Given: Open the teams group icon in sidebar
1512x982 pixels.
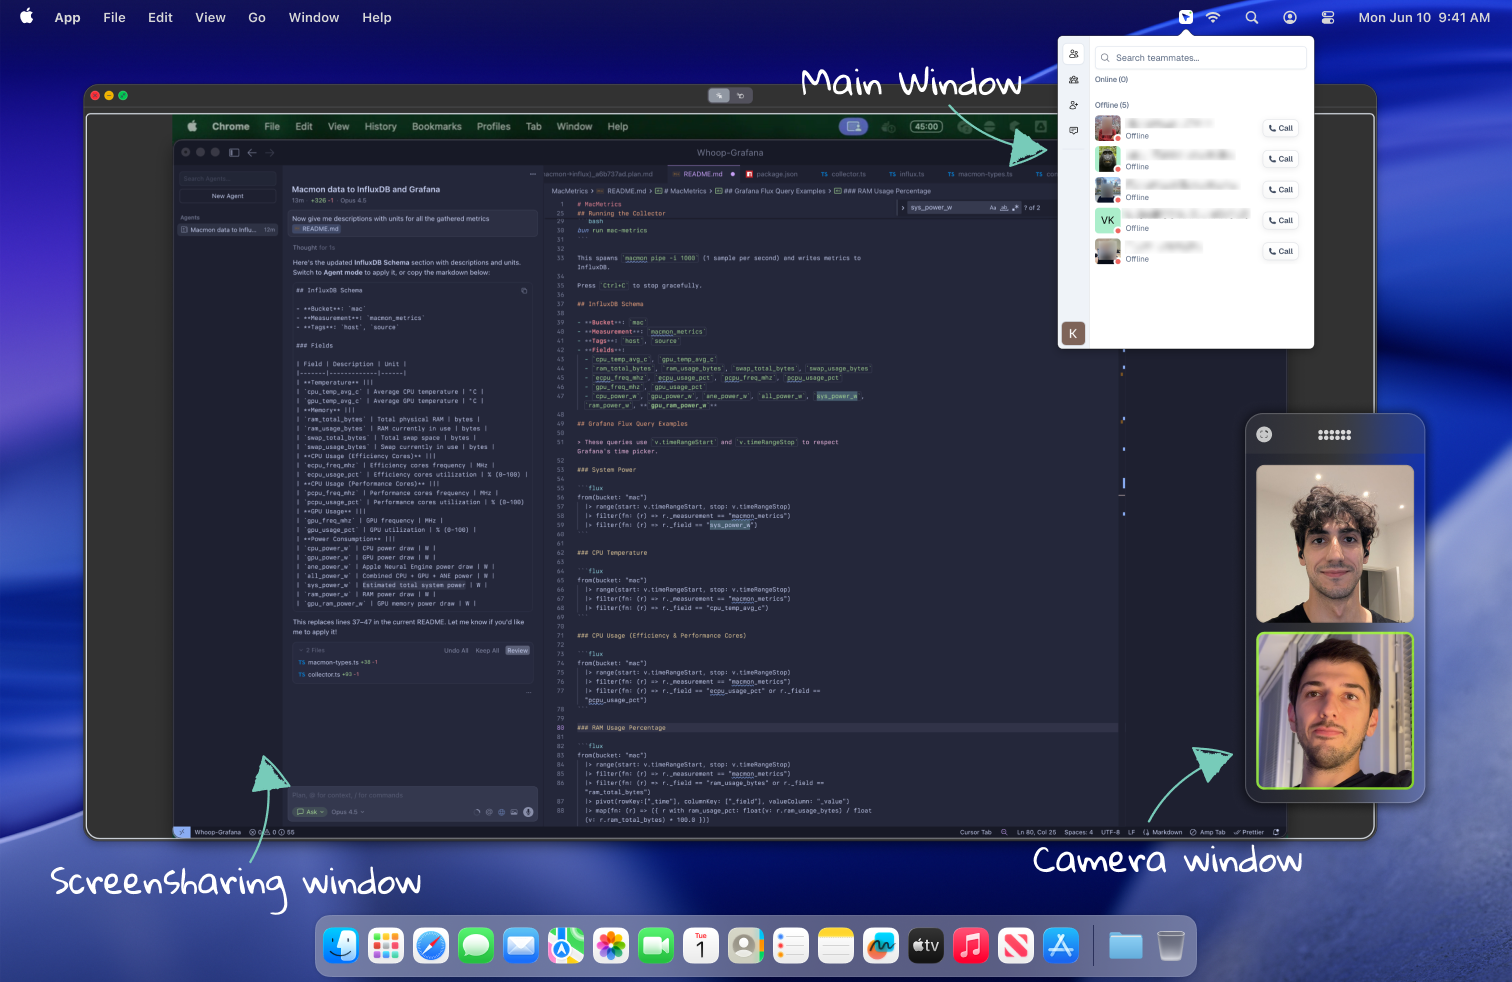Looking at the screenshot, I should (x=1073, y=80).
